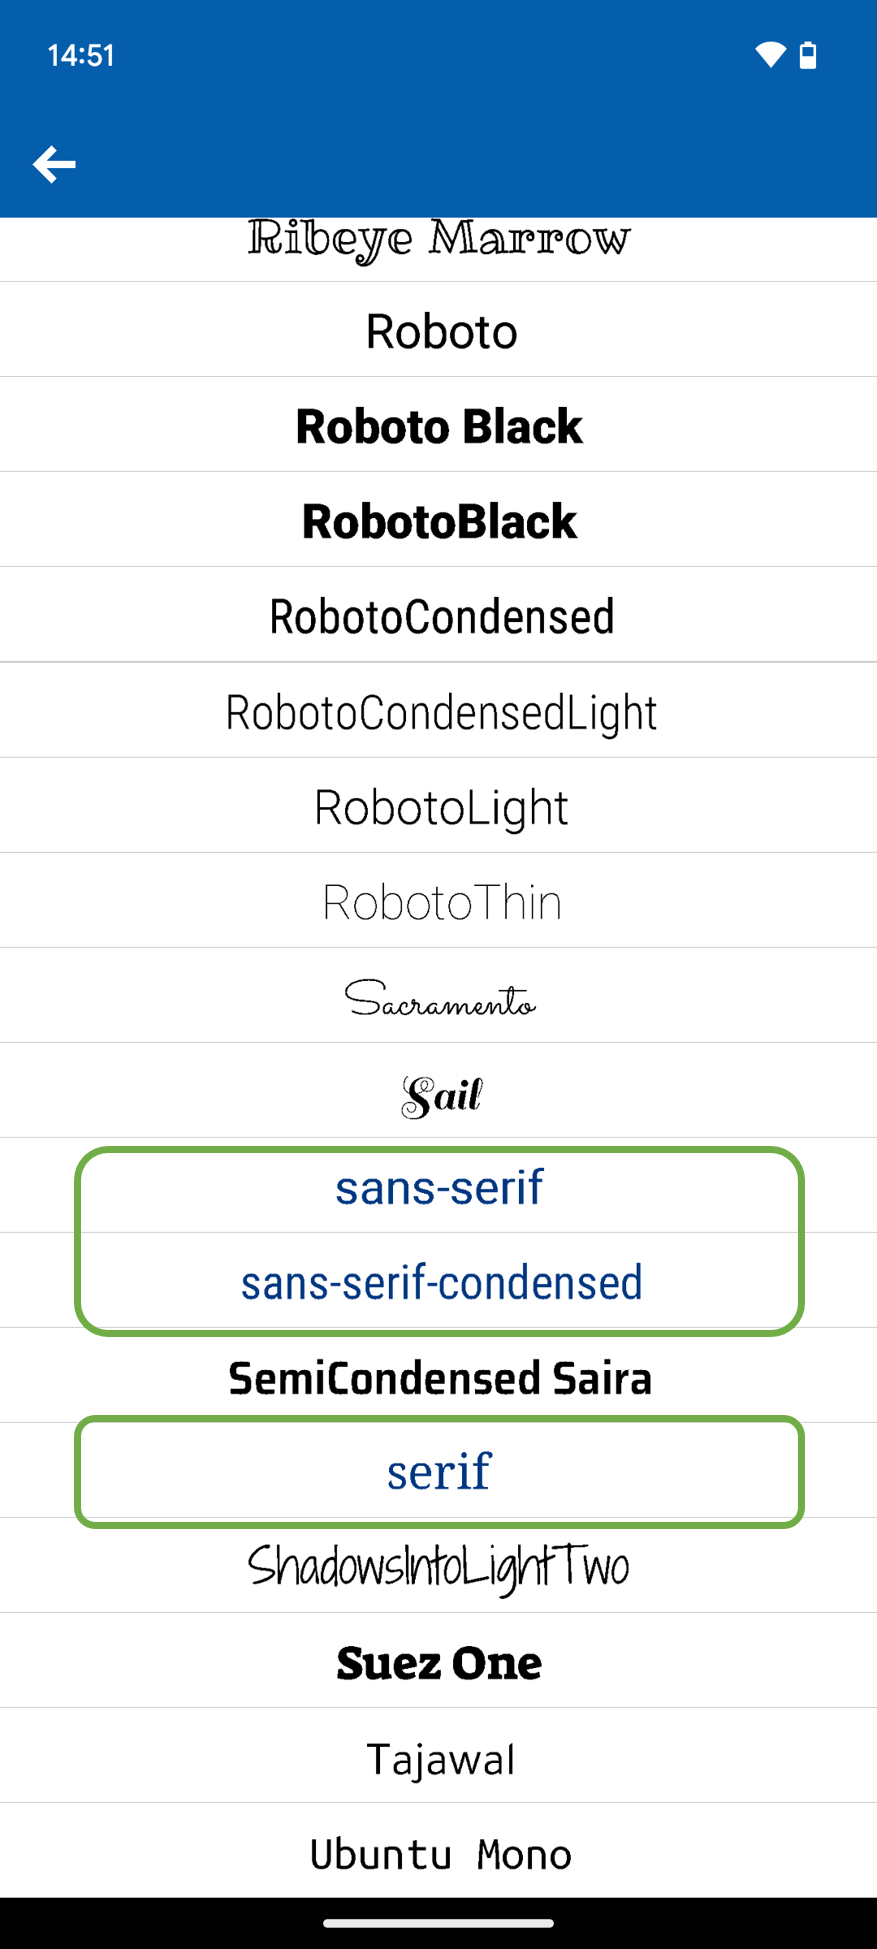This screenshot has height=1949, width=877.
Task: Pick the SemiCondensed Saira font
Action: coord(439,1378)
